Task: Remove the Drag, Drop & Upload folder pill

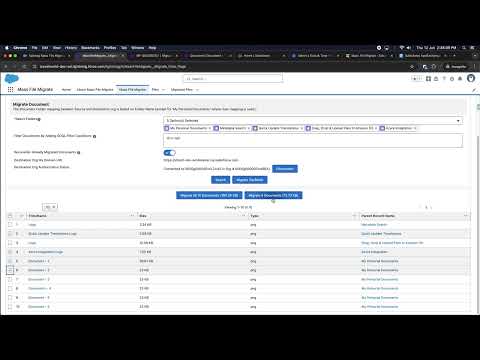Action: click(x=376, y=128)
